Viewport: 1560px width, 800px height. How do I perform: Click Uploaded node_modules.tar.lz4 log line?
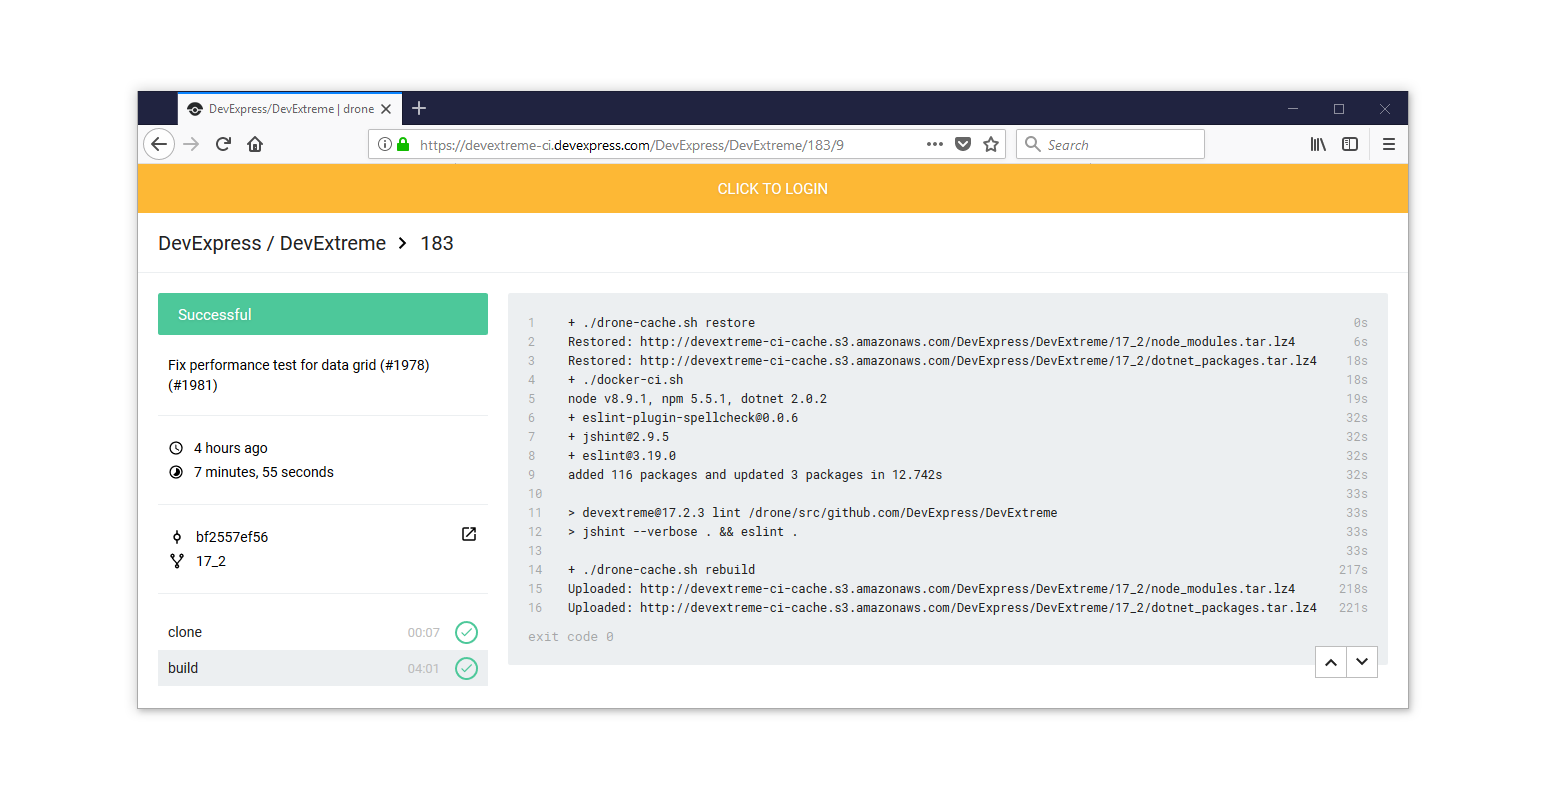tap(932, 589)
